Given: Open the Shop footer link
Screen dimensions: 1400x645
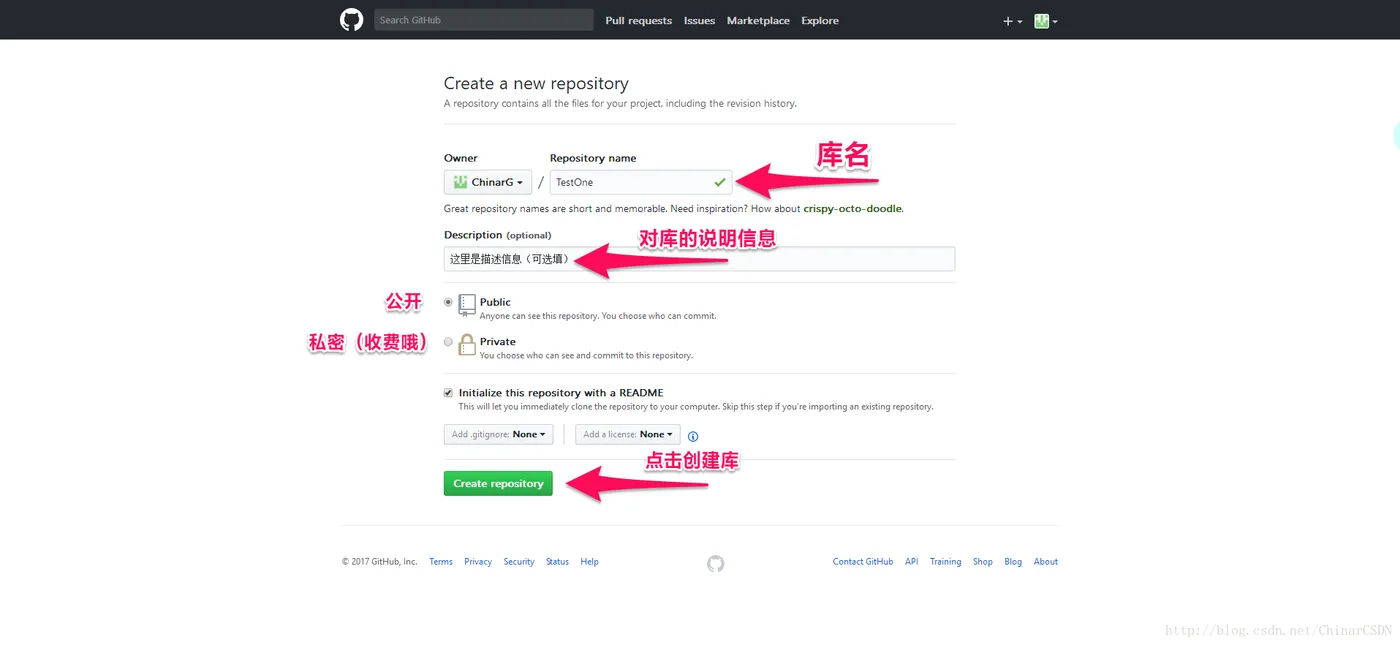Looking at the screenshot, I should pyautogui.click(x=983, y=562).
